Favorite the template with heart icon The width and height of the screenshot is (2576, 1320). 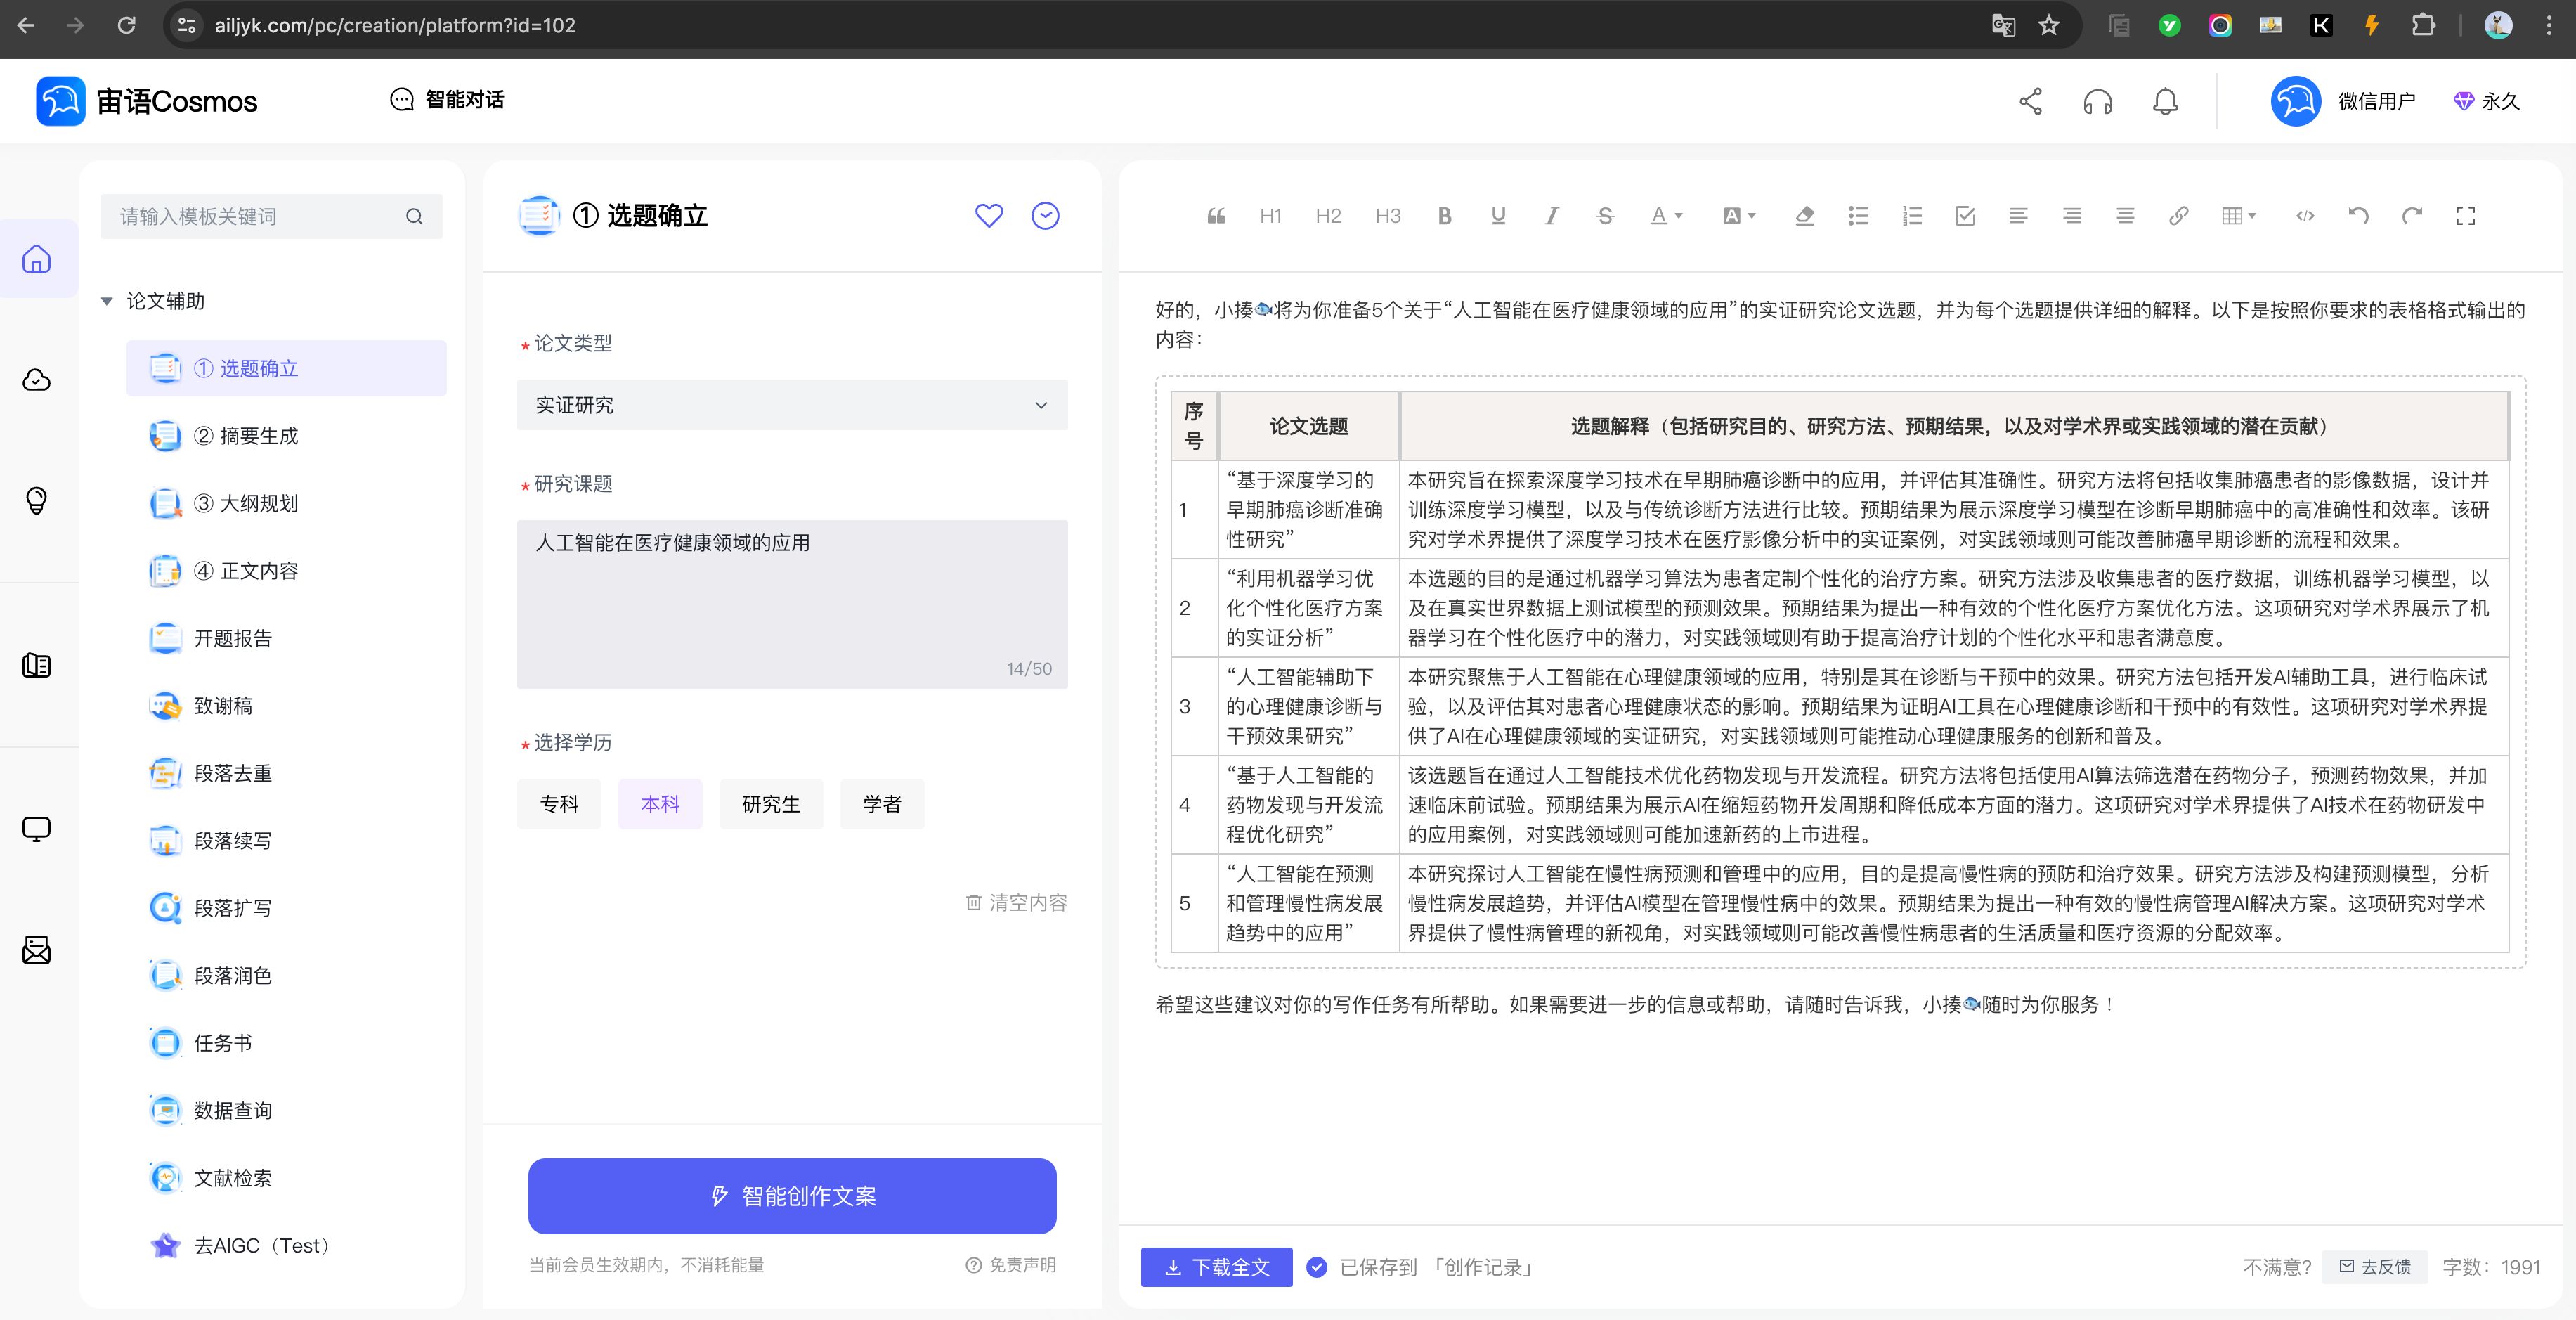click(x=989, y=216)
